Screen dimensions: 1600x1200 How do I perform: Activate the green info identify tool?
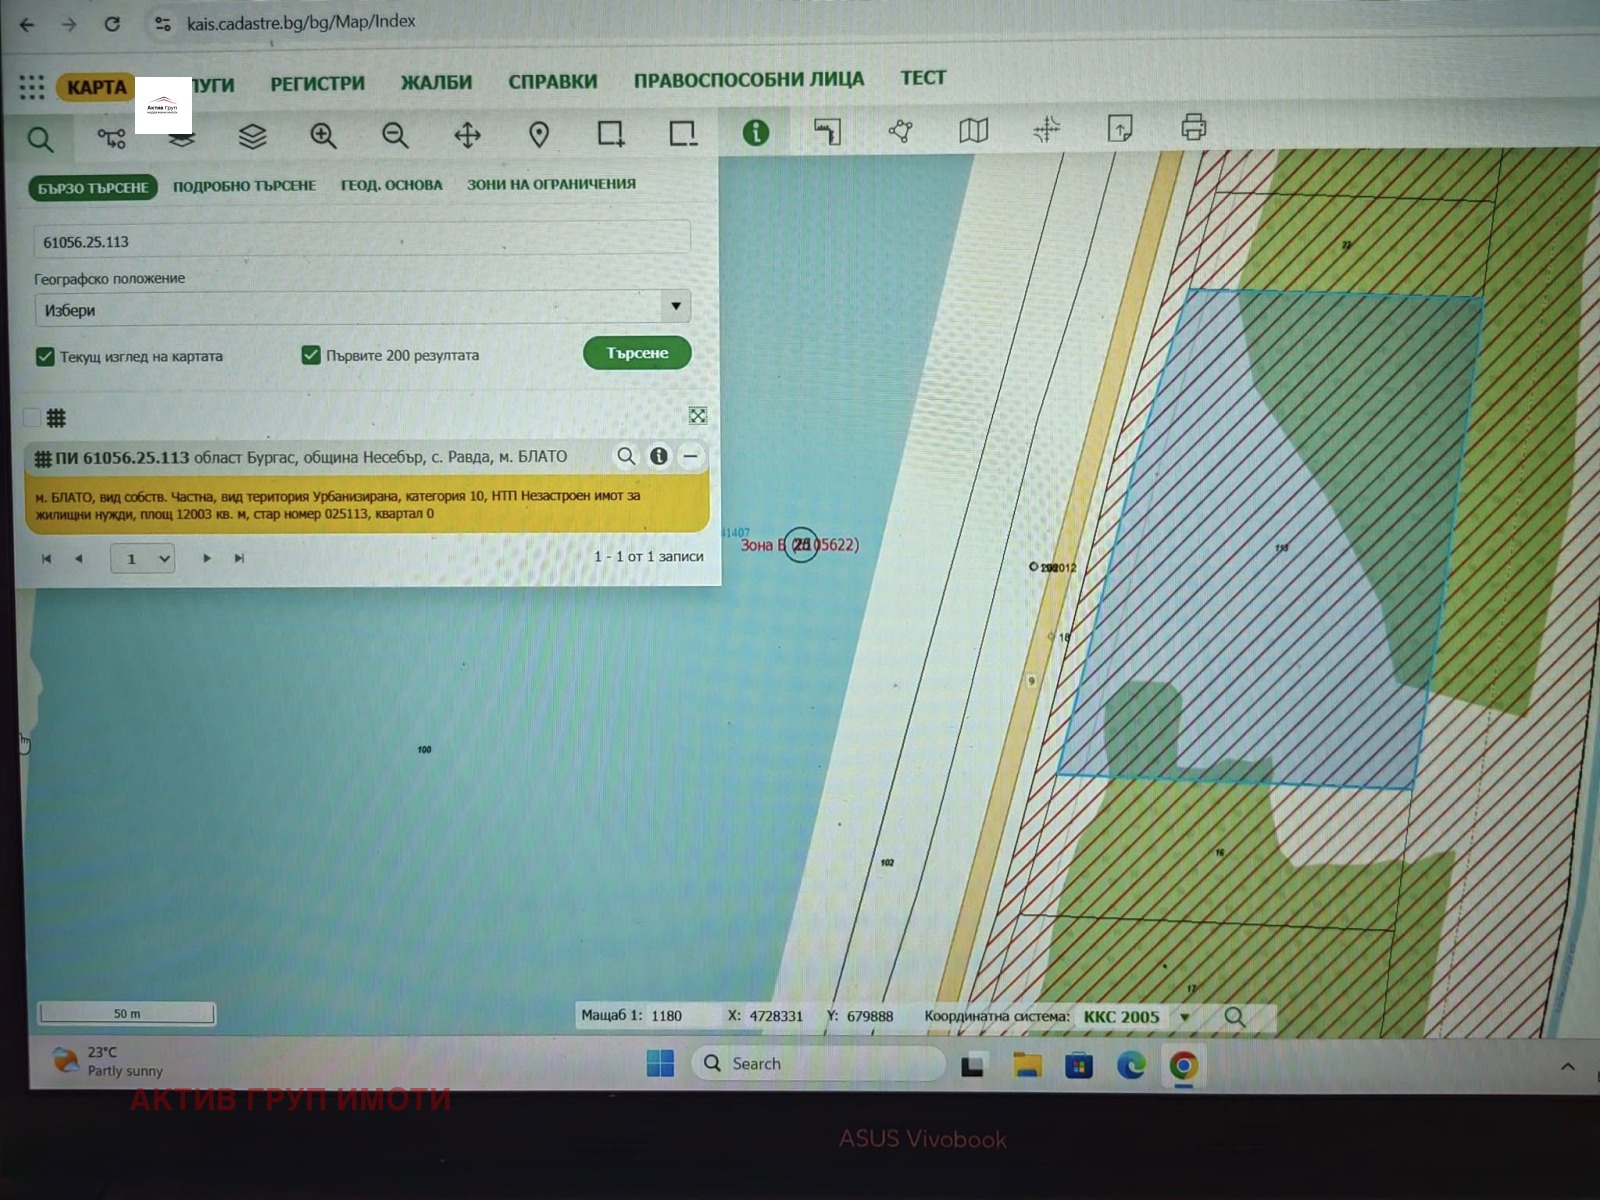(x=755, y=132)
